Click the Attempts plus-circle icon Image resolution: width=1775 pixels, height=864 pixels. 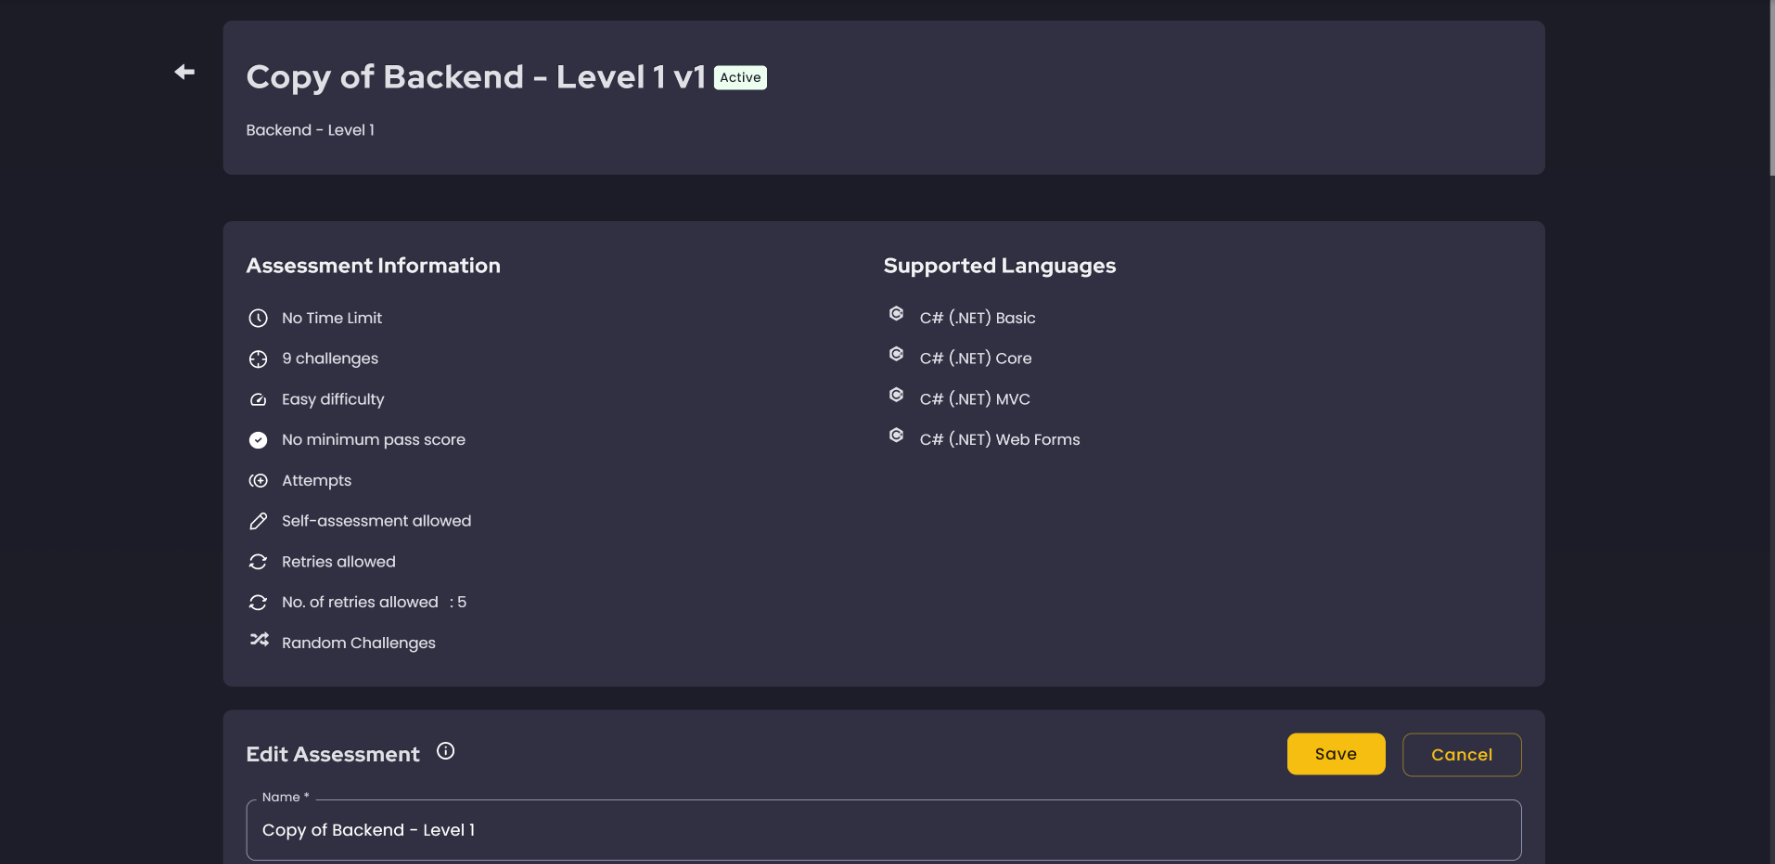coord(258,481)
